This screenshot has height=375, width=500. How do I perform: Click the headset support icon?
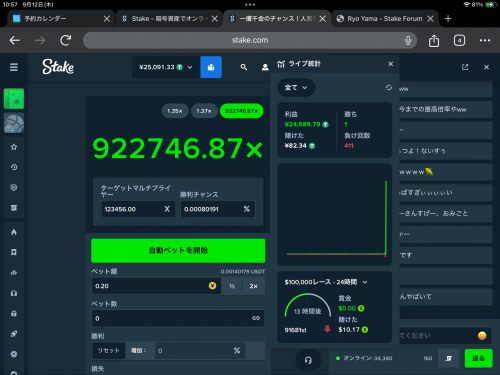[x=308, y=360]
